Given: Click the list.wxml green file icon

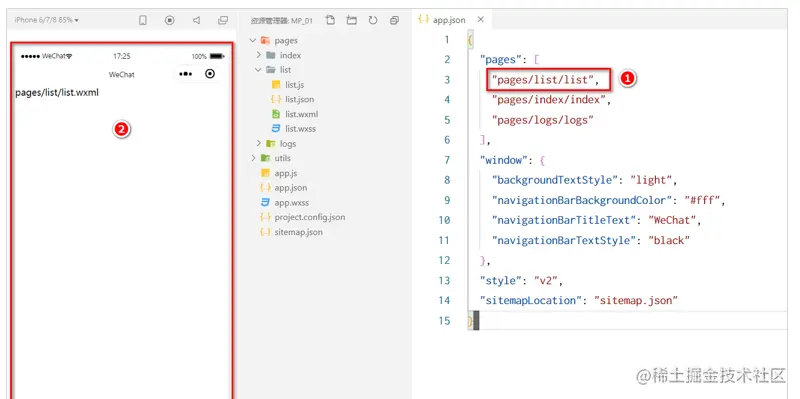Looking at the screenshot, I should 276,114.
